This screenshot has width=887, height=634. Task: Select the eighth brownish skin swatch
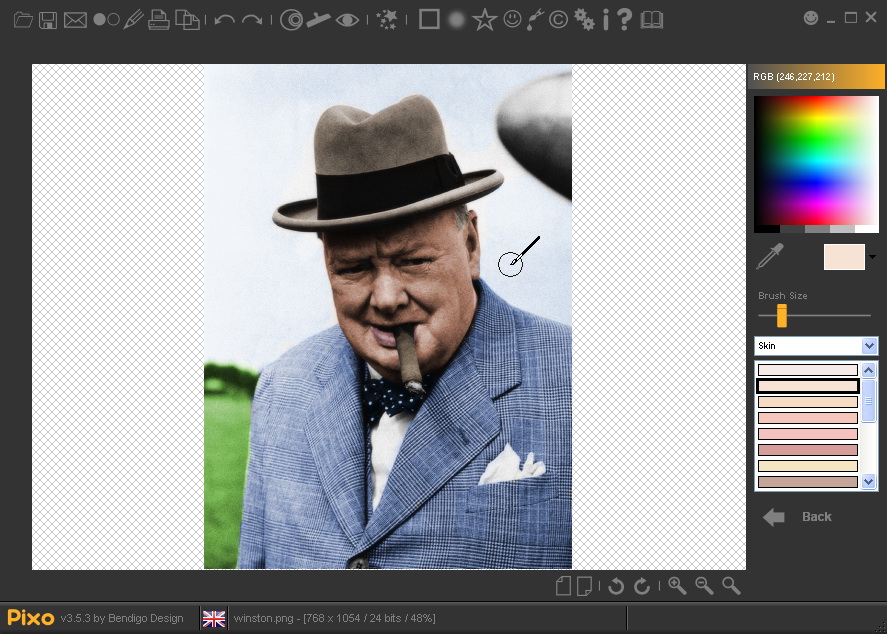pyautogui.click(x=808, y=482)
